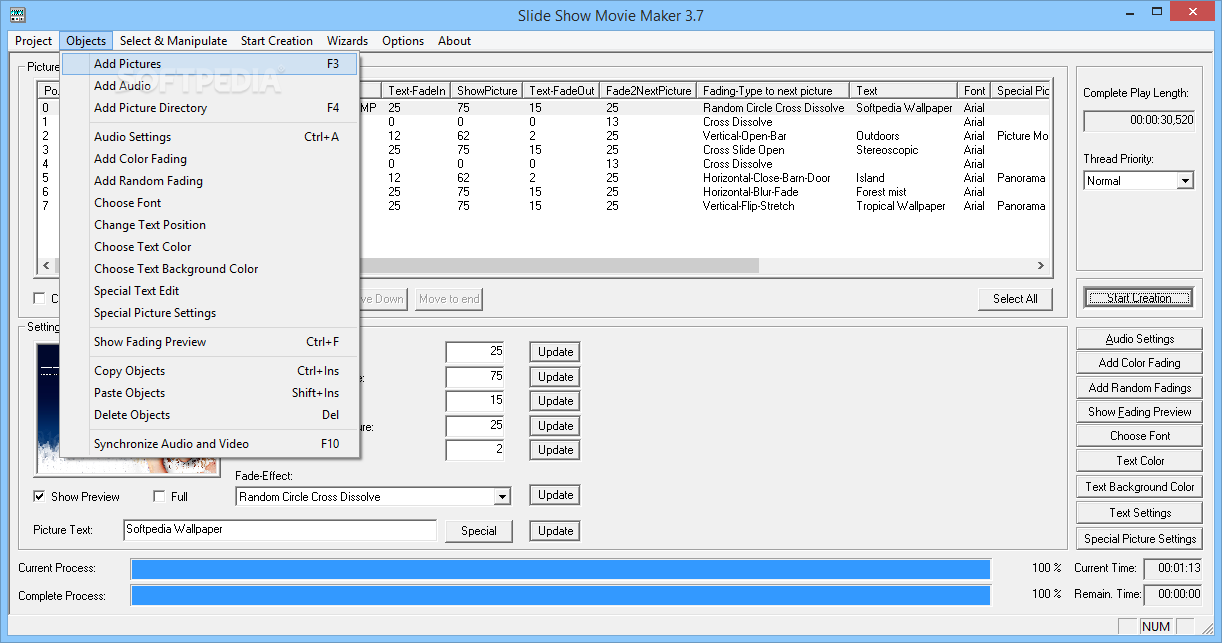The image size is (1222, 643).
Task: Close the Objects menu
Action: point(86,41)
